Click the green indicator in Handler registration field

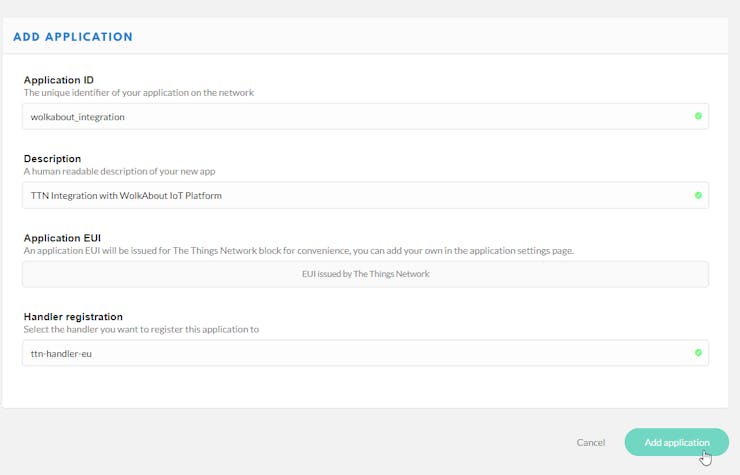[698, 353]
